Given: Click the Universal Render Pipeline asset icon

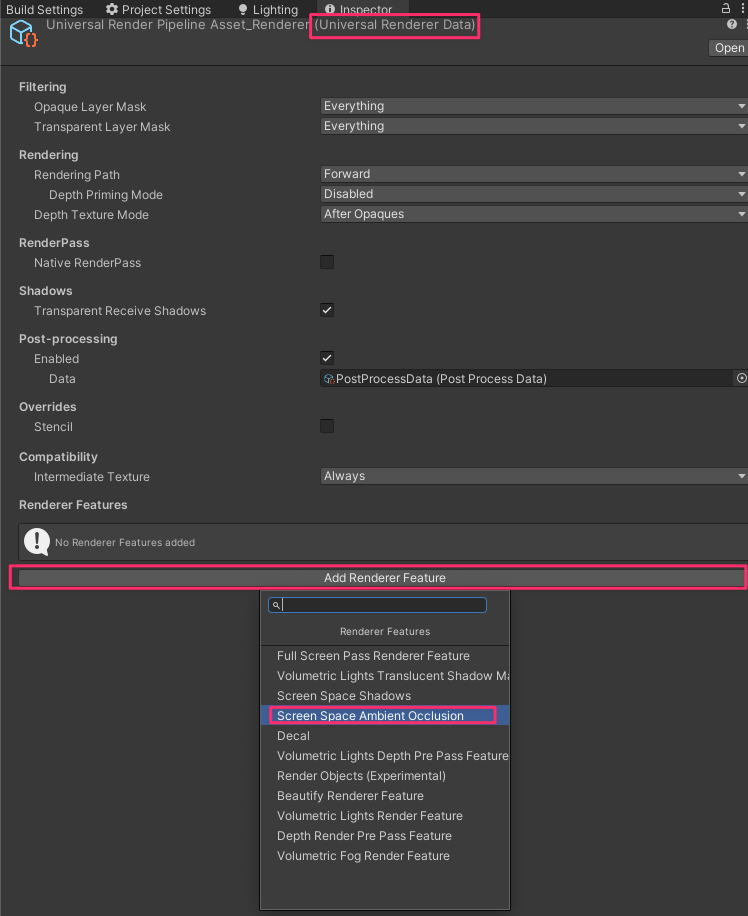Looking at the screenshot, I should coord(22,33).
